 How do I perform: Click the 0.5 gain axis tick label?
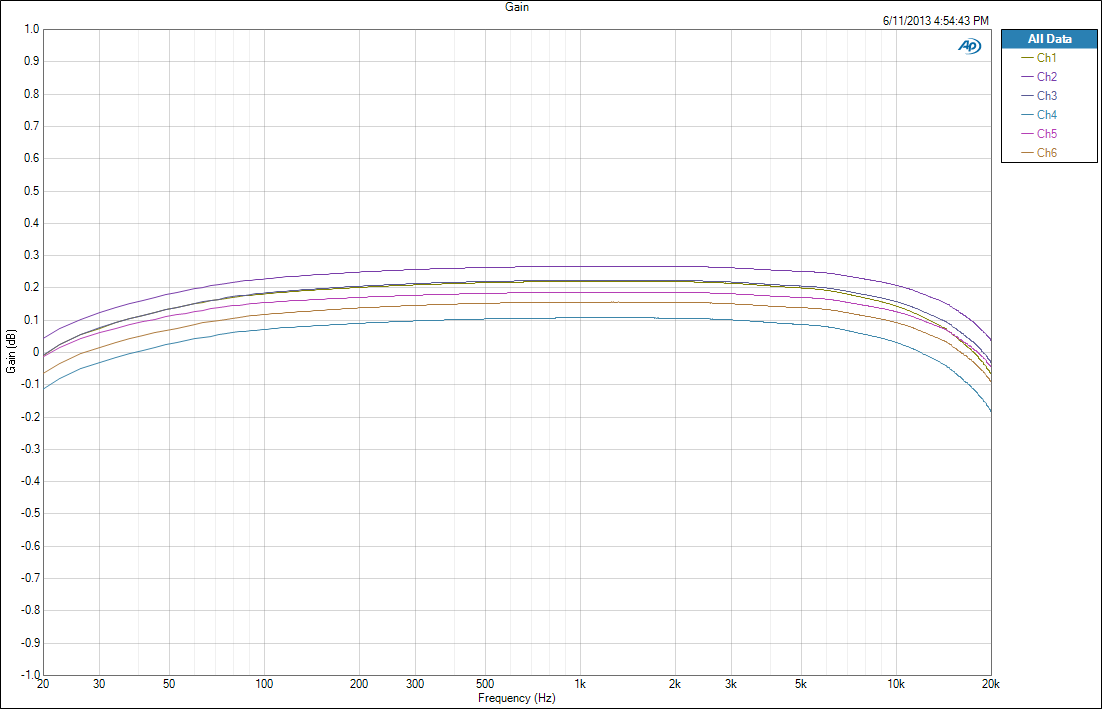tap(32, 191)
